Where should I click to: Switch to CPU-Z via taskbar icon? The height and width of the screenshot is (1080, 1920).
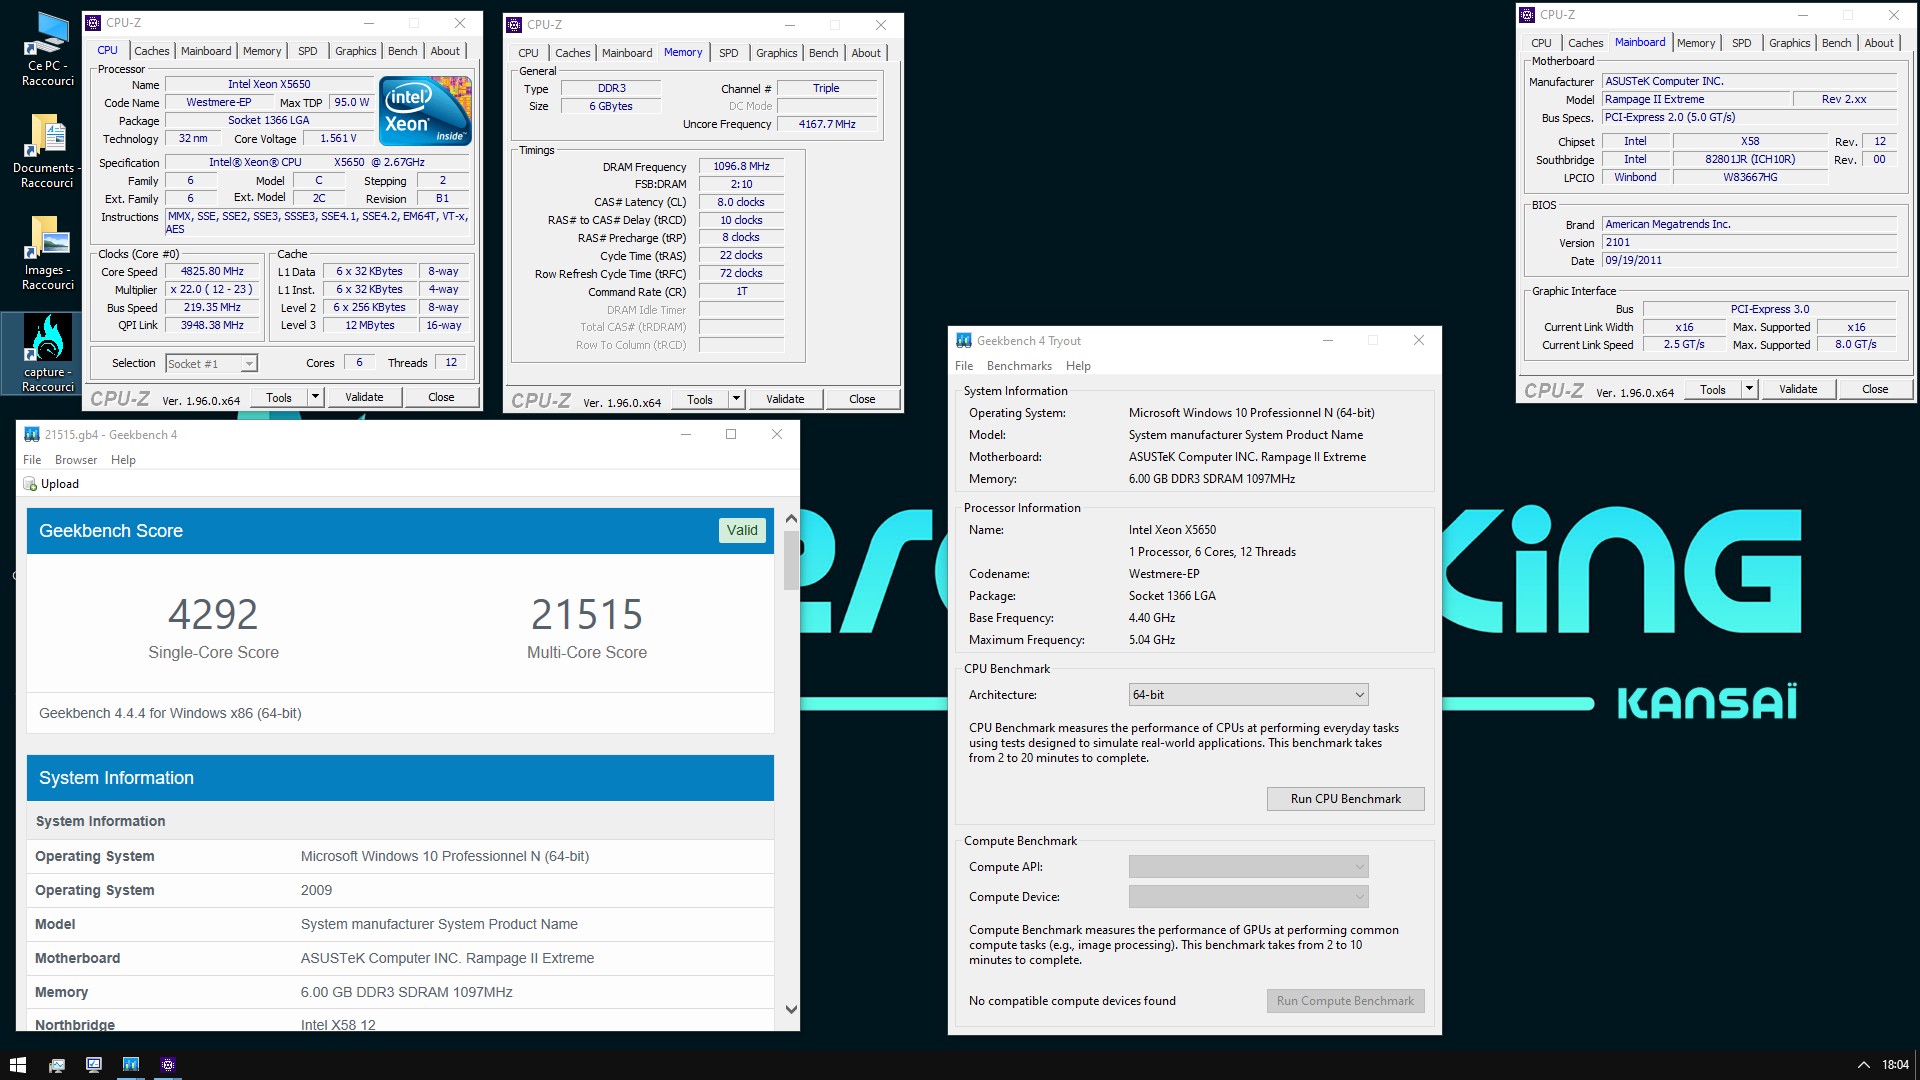168,1065
